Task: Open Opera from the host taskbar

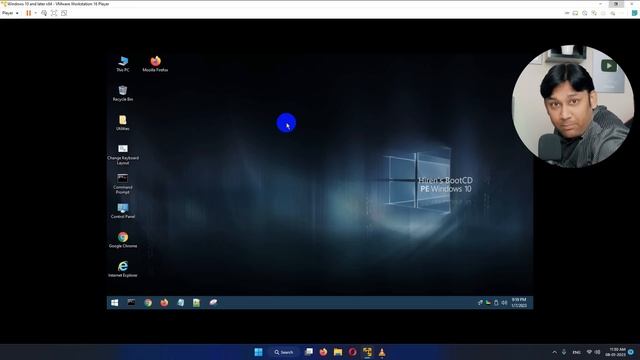Action: click(353, 352)
